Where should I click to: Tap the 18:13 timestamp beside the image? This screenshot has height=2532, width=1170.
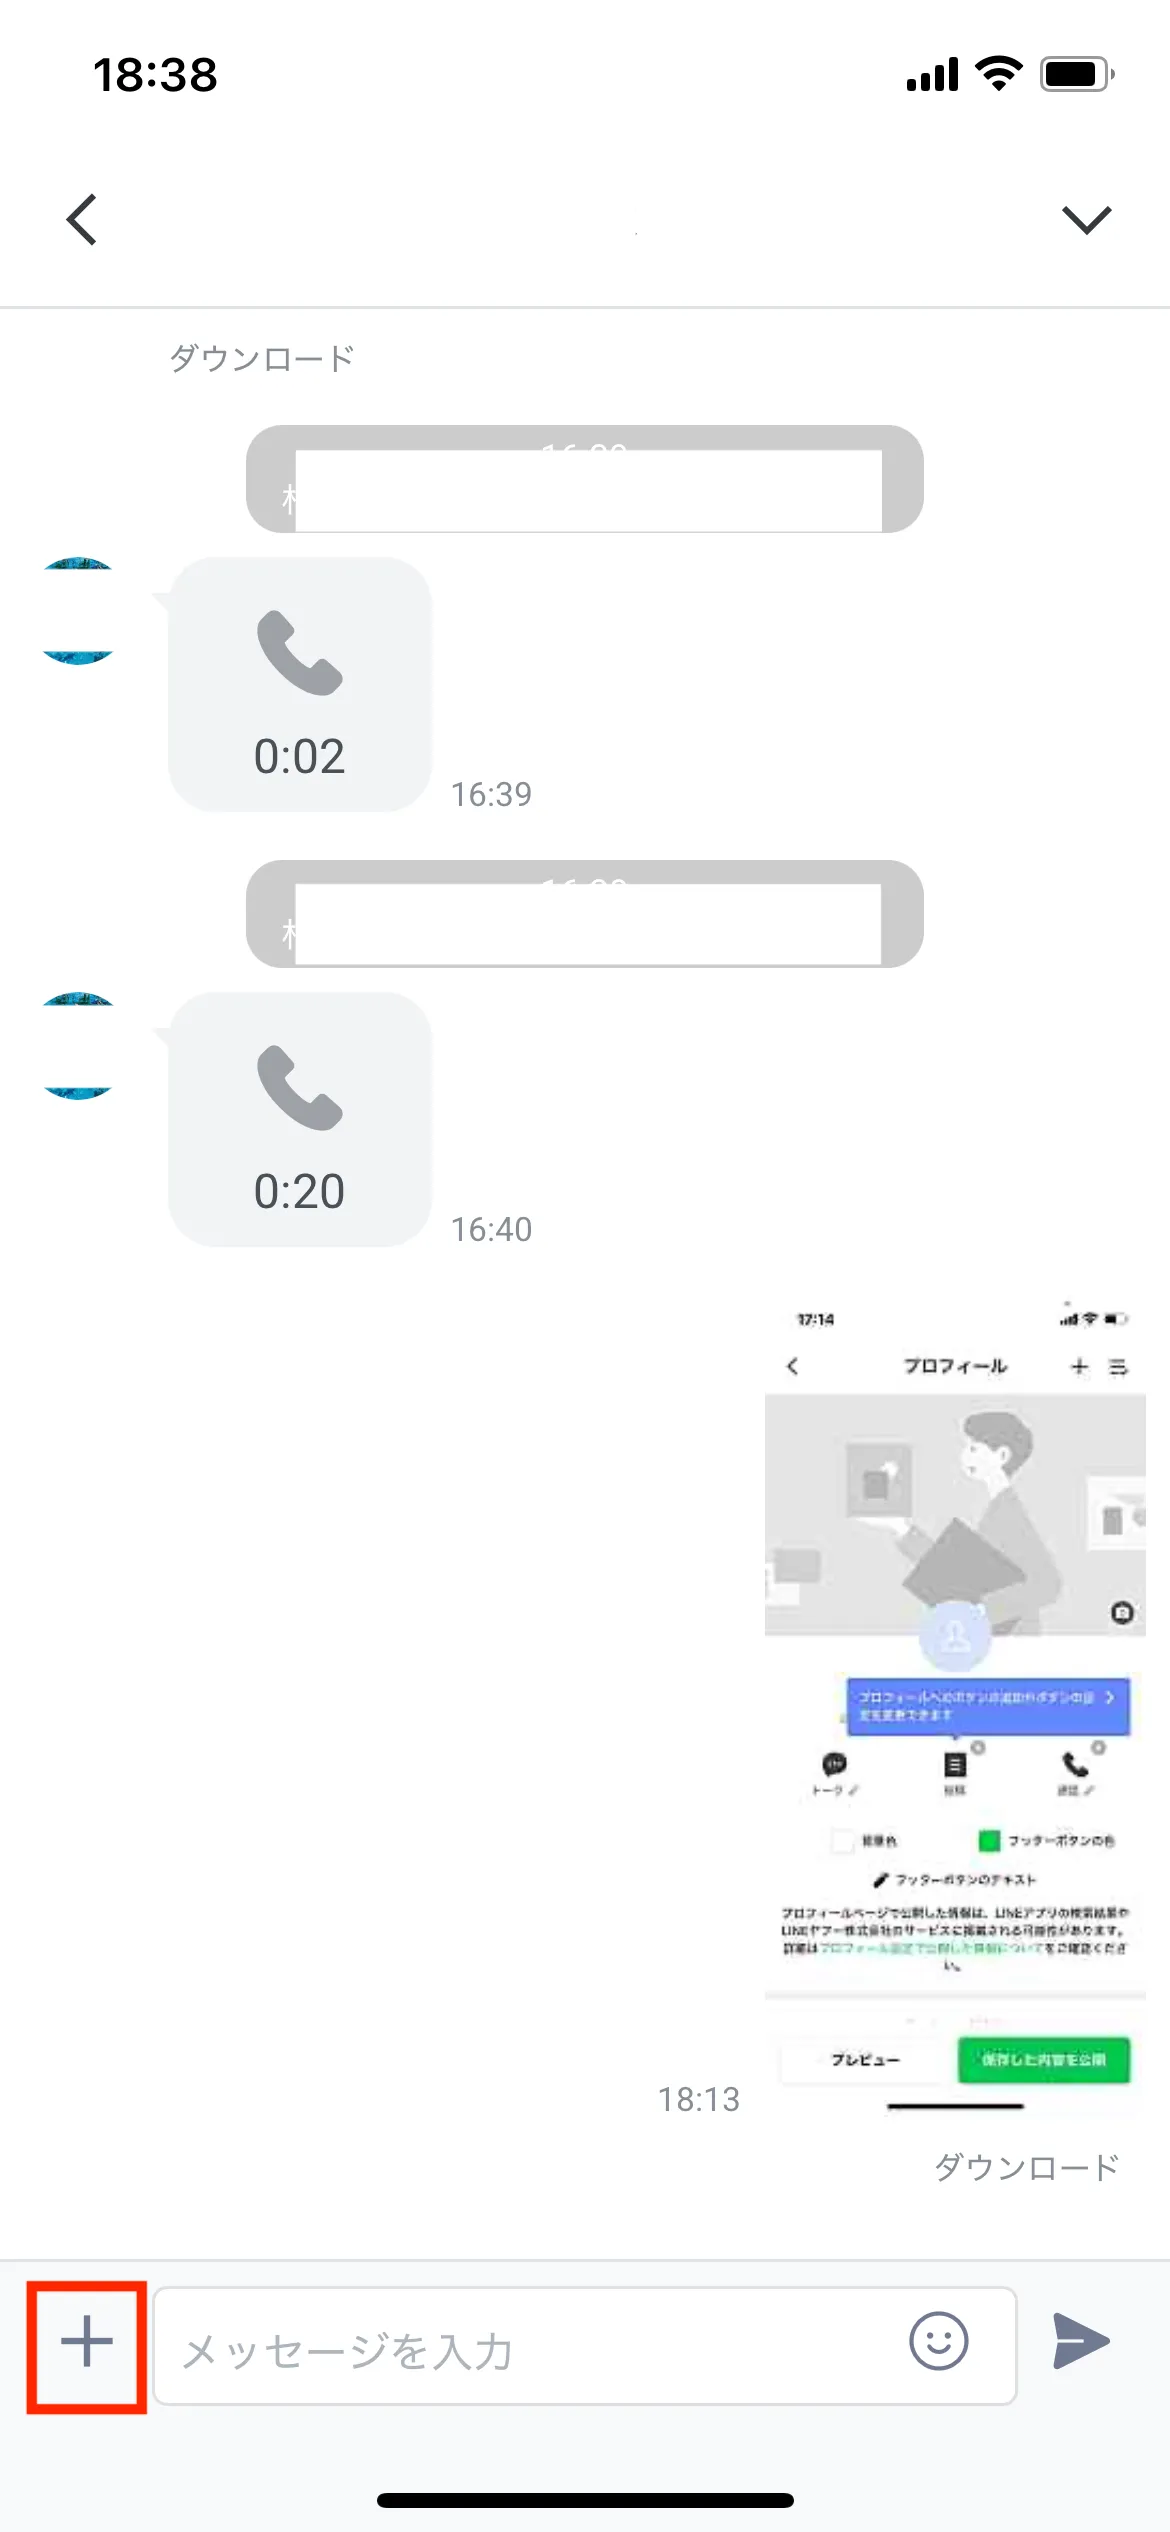[699, 2099]
